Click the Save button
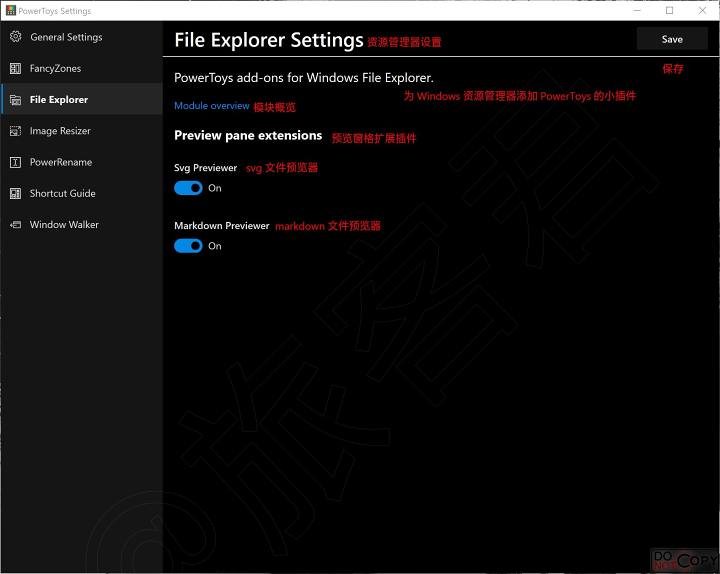 point(672,39)
